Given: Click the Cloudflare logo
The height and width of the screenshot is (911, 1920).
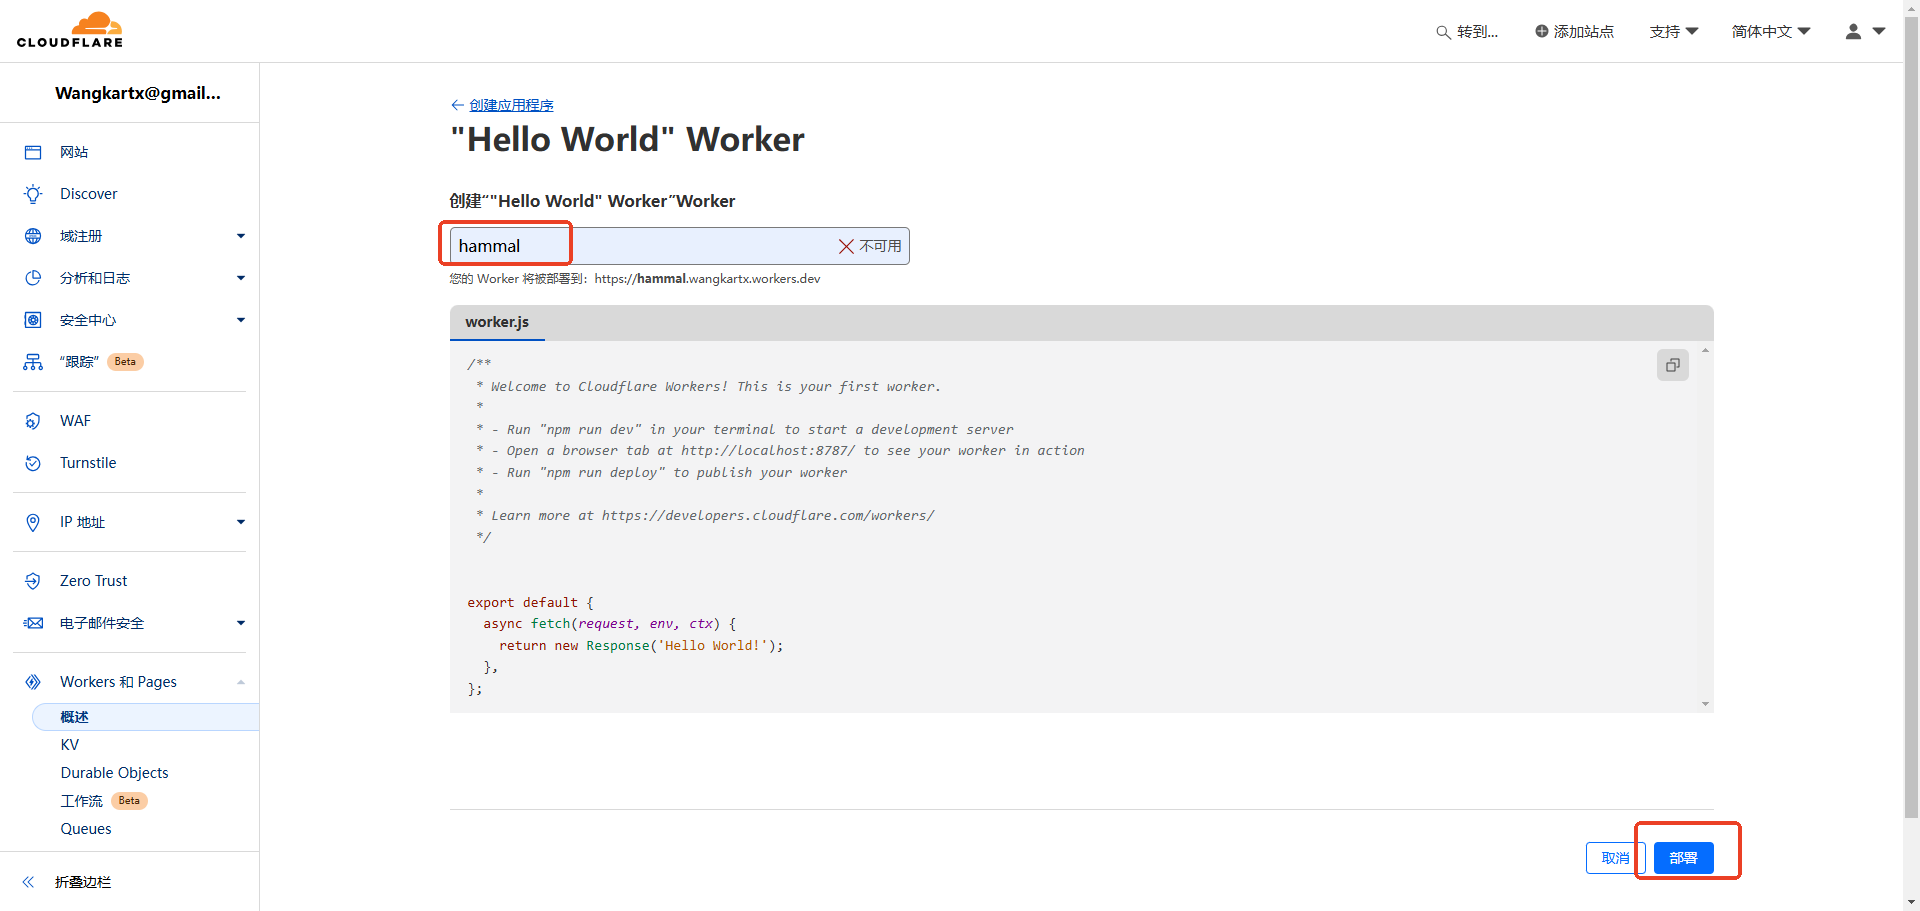Looking at the screenshot, I should [70, 30].
